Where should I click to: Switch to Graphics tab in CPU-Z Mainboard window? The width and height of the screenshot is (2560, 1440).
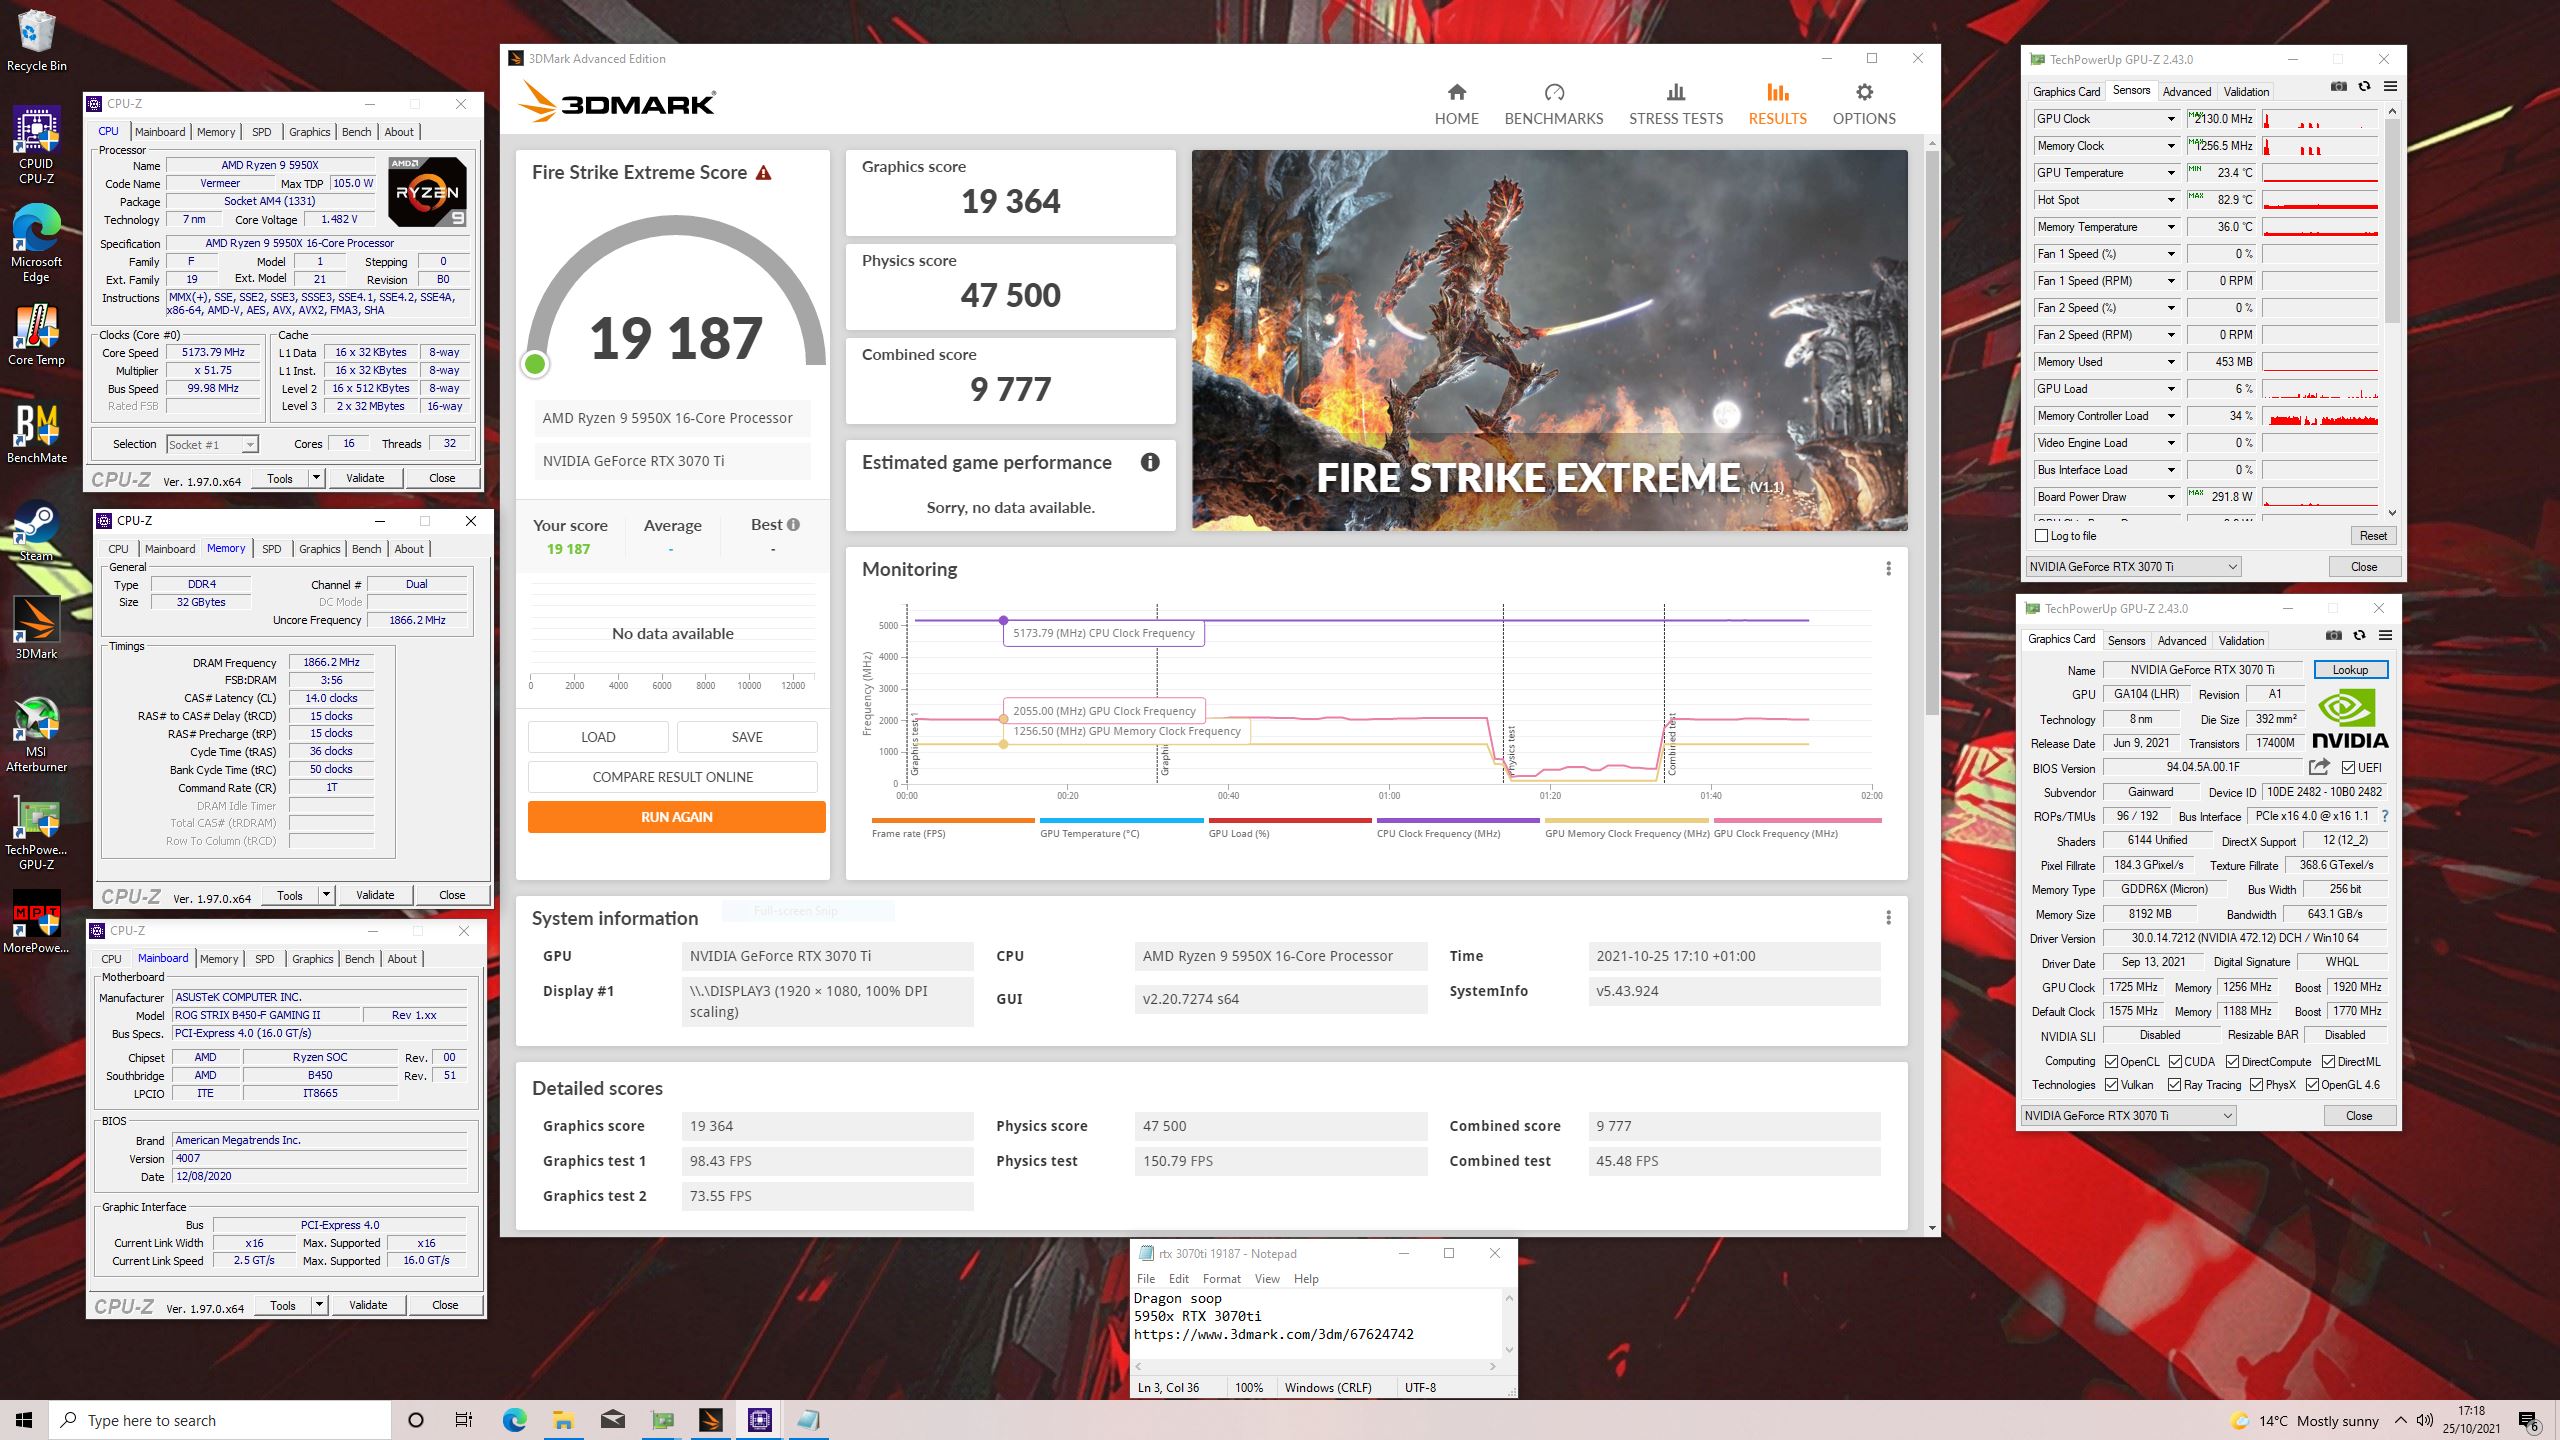[313, 959]
